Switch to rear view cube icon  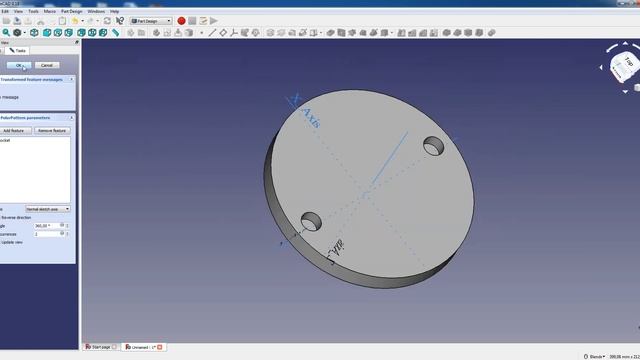tap(81, 32)
